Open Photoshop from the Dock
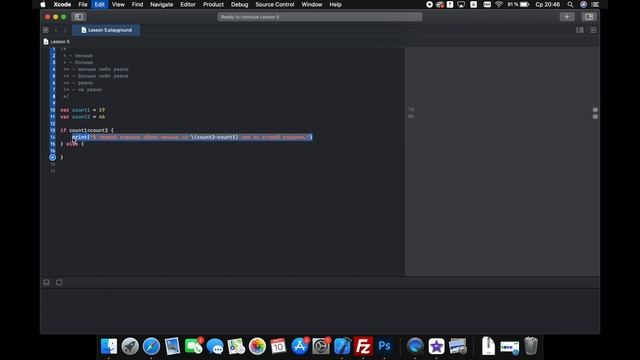The width and height of the screenshot is (640, 360). coord(384,346)
